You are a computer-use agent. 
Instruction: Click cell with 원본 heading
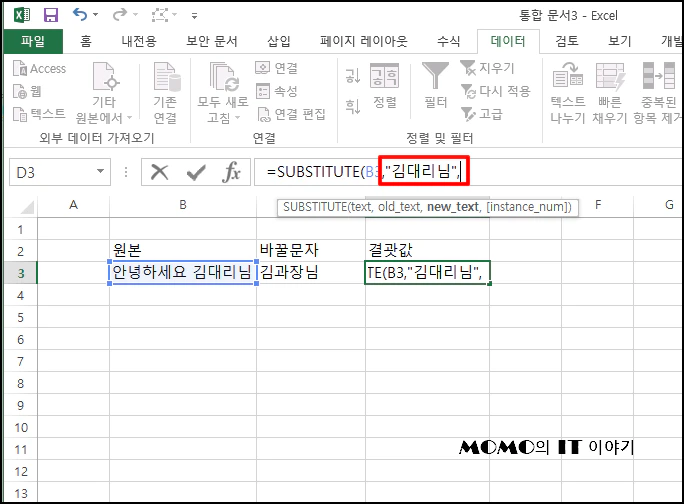(183, 250)
